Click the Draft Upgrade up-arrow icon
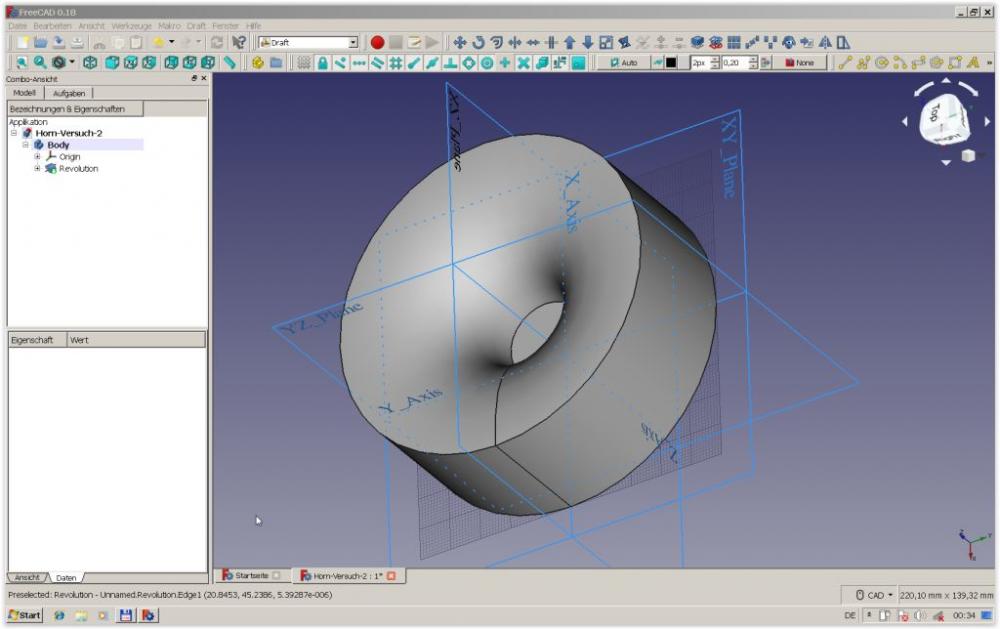 (570, 43)
